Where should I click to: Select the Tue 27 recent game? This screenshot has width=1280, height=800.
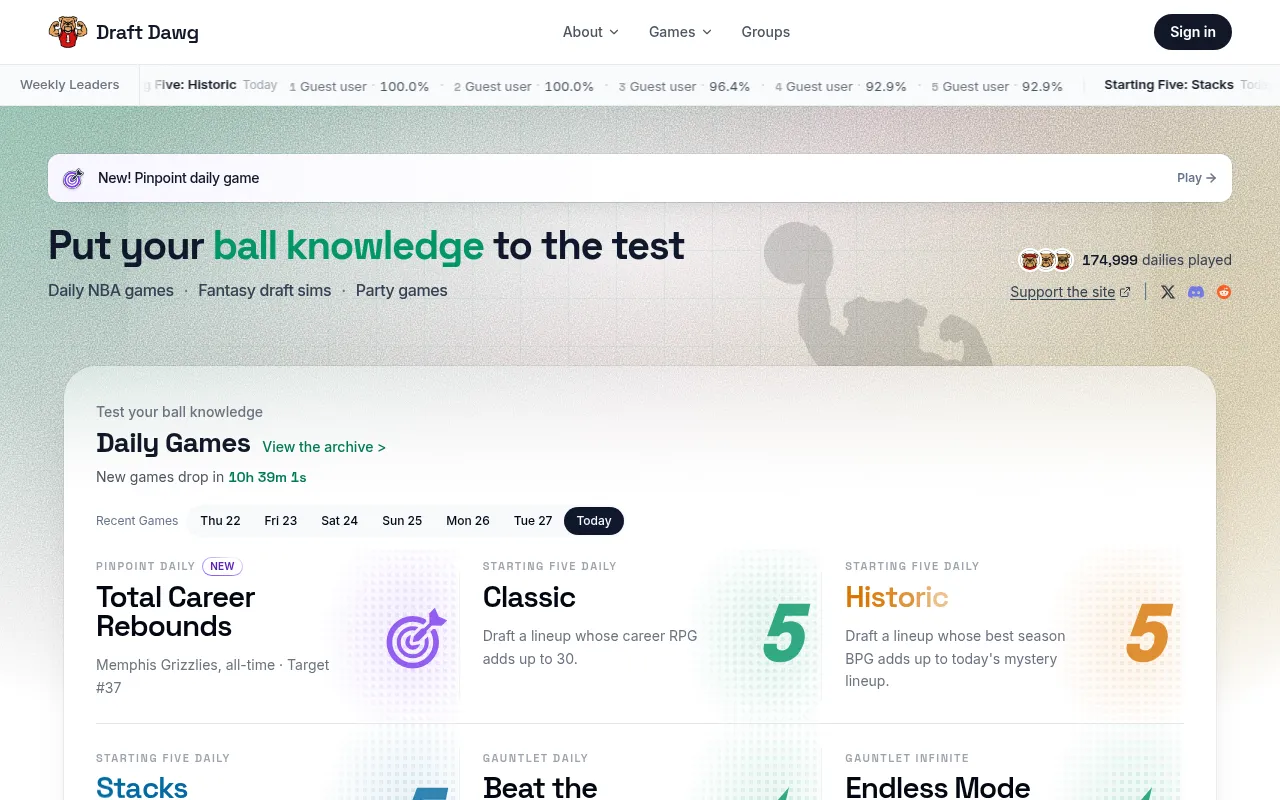[533, 521]
